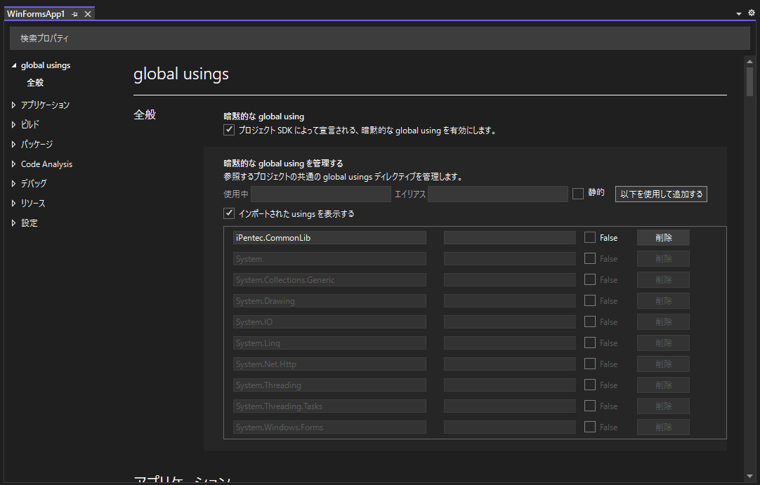Pin the WinFormsApp1 tab

[75, 14]
